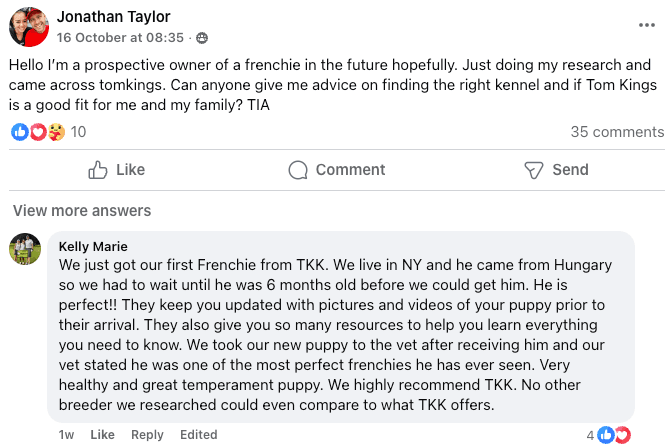Open the 35 comments list
The image size is (671, 447).
[616, 132]
